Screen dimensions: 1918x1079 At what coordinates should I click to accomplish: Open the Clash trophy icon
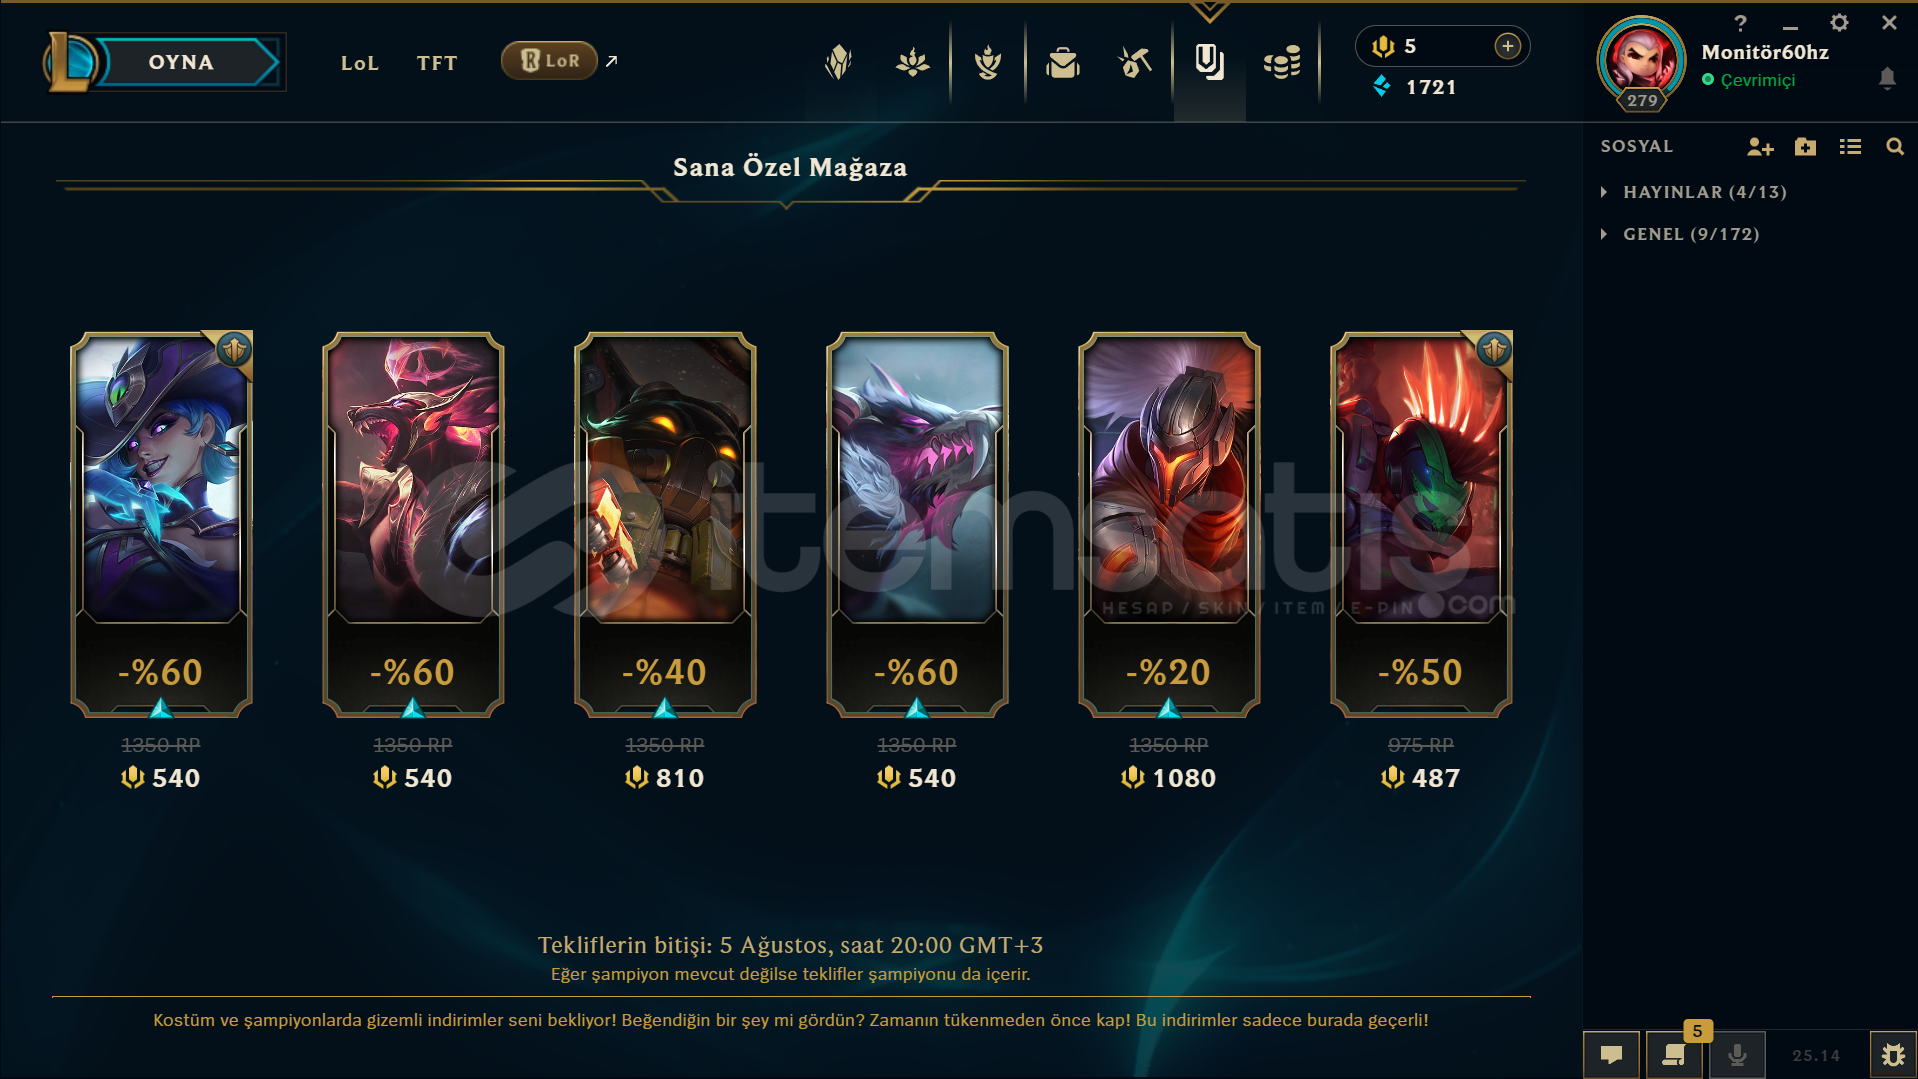[x=988, y=63]
